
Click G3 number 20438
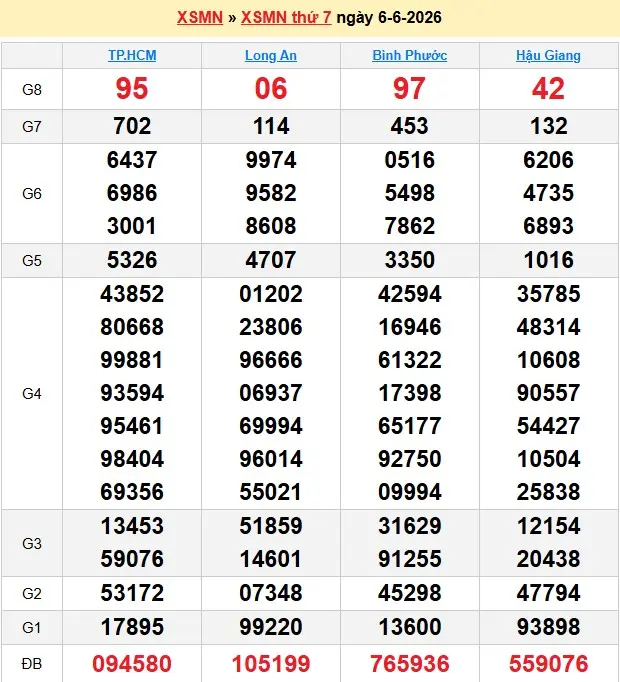(x=548, y=559)
